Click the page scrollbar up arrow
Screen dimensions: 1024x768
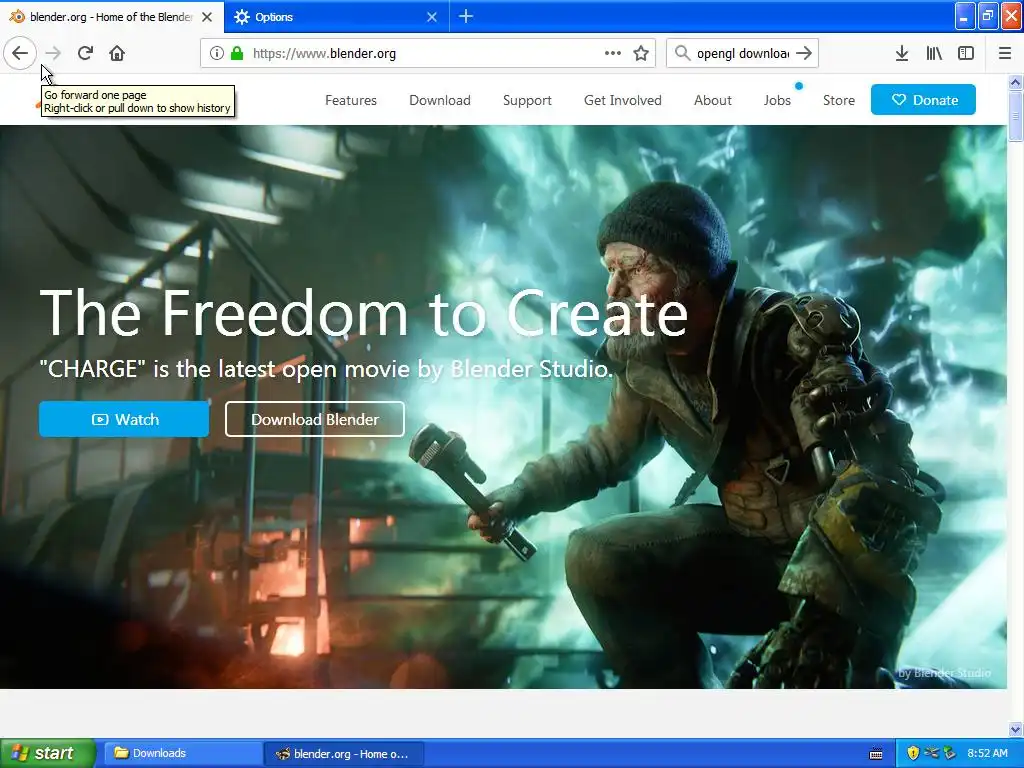(1015, 82)
